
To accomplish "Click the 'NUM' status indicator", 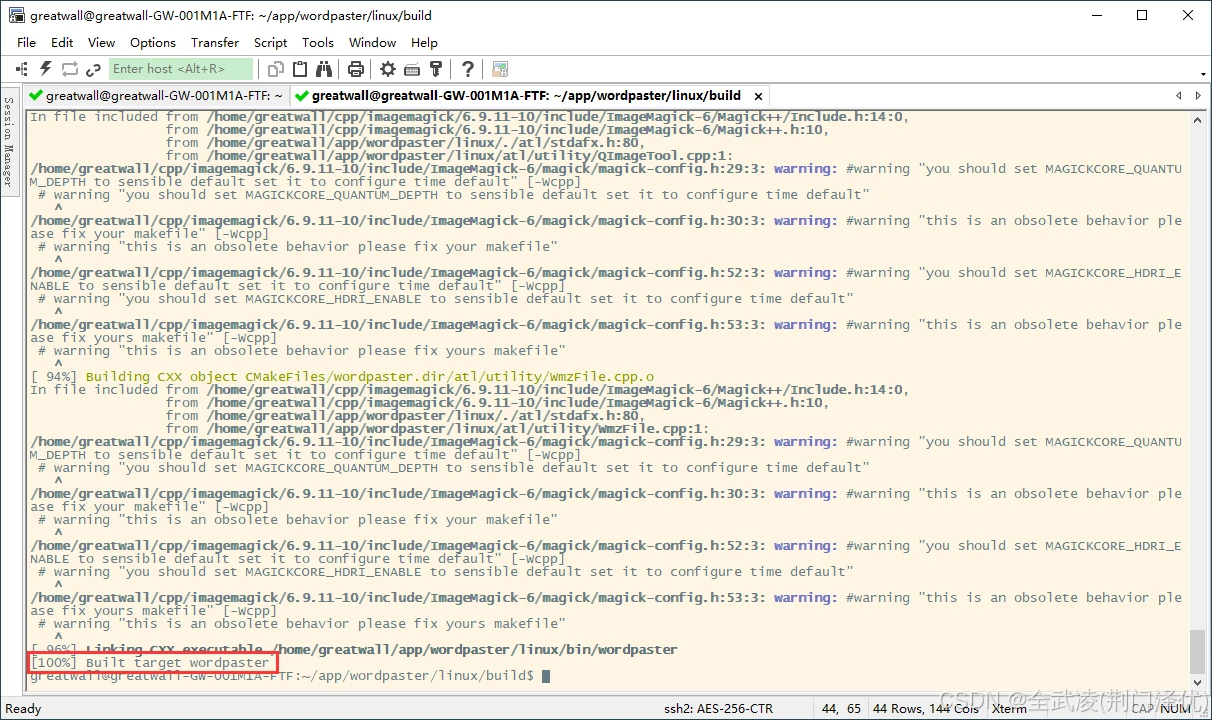I will (x=1176, y=708).
